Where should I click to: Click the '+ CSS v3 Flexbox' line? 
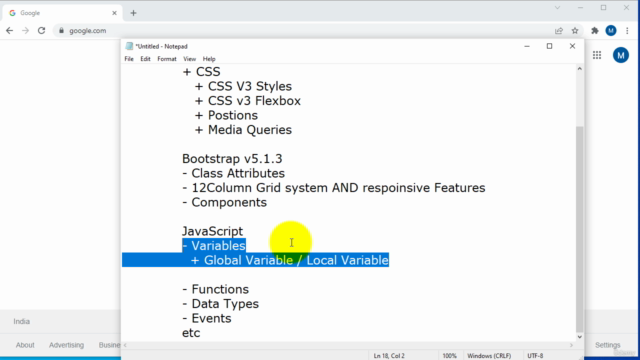(x=248, y=101)
